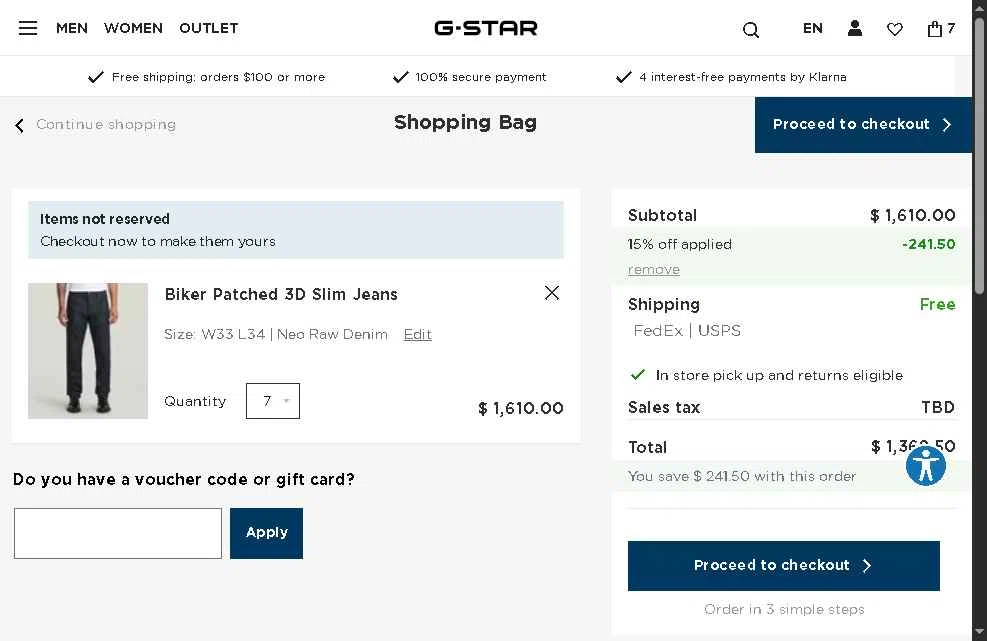The image size is (987, 641).
Task: Open the WOMEN menu
Action: (133, 28)
